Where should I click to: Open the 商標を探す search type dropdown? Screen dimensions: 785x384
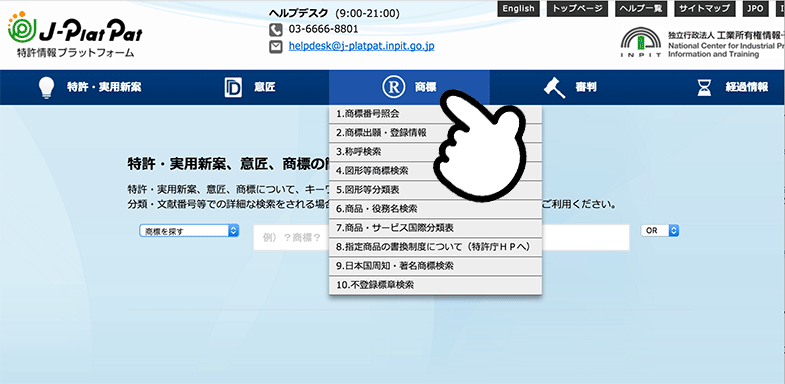coord(189,231)
